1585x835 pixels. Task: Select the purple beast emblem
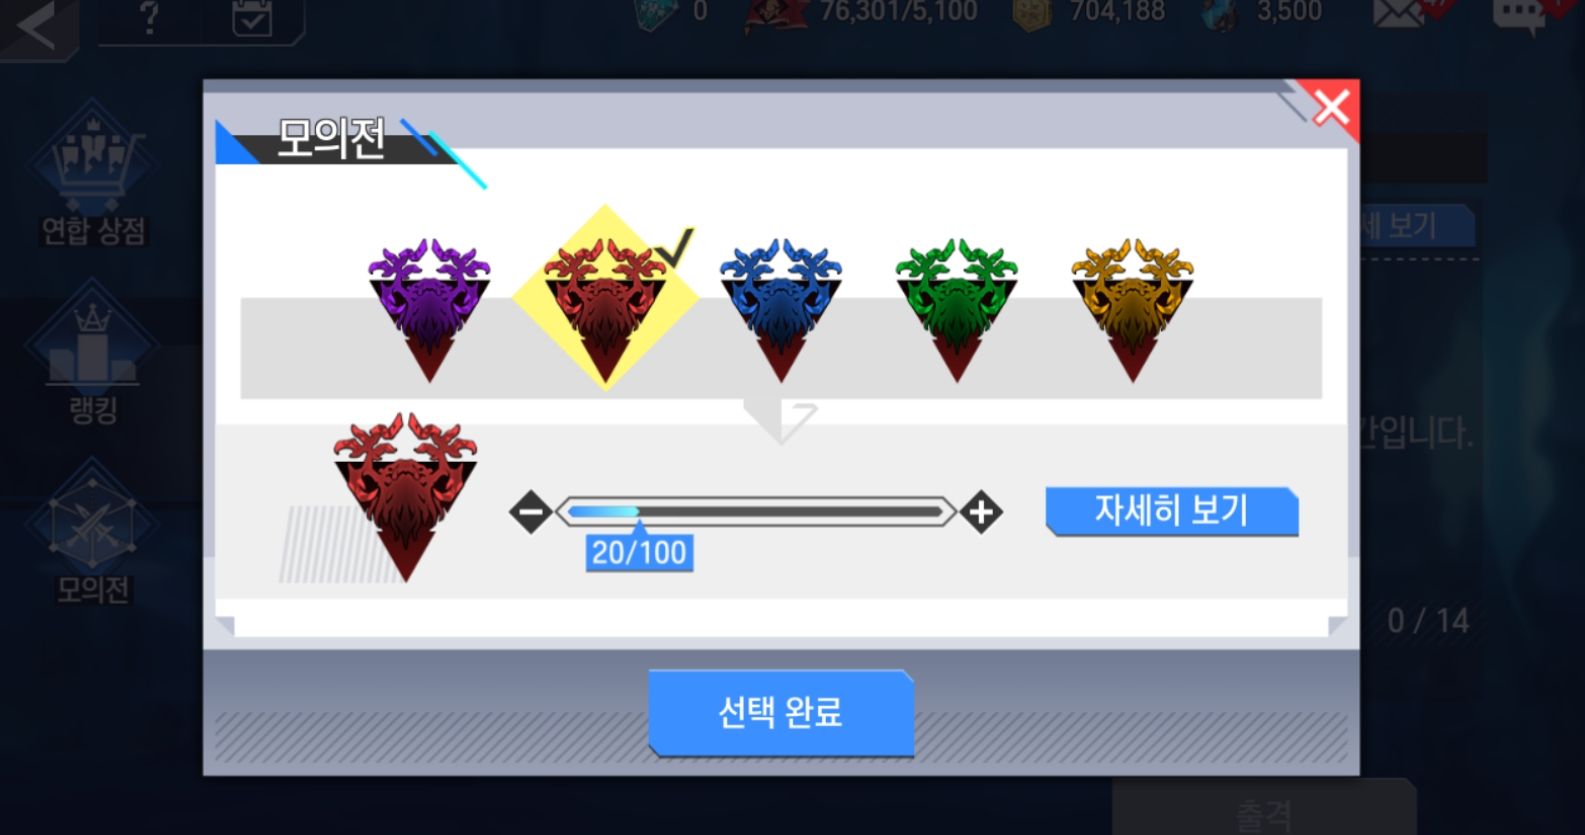coord(429,310)
